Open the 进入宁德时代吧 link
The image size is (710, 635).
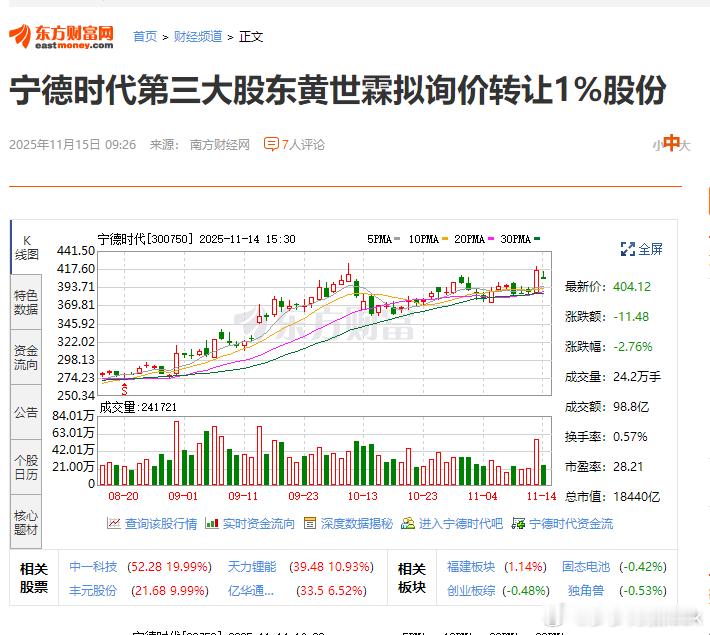tap(461, 524)
